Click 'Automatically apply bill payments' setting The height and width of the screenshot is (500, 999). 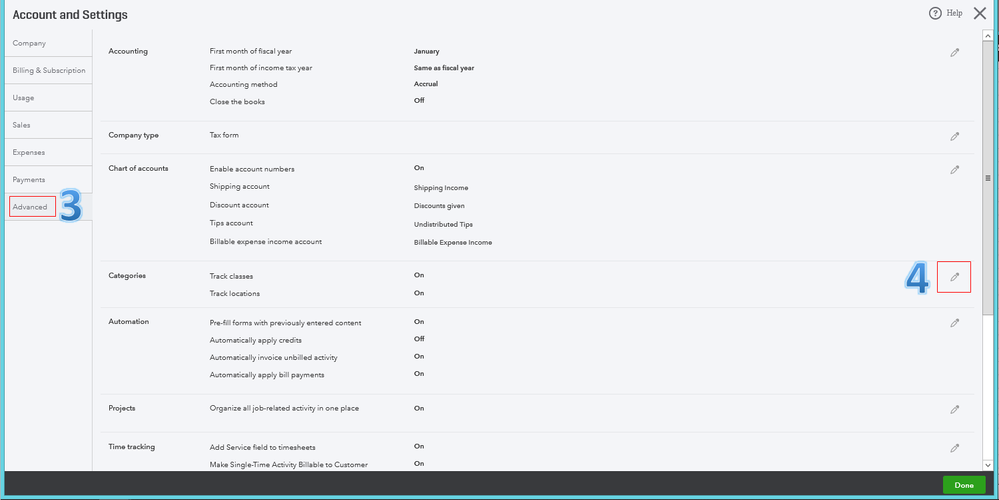click(267, 375)
